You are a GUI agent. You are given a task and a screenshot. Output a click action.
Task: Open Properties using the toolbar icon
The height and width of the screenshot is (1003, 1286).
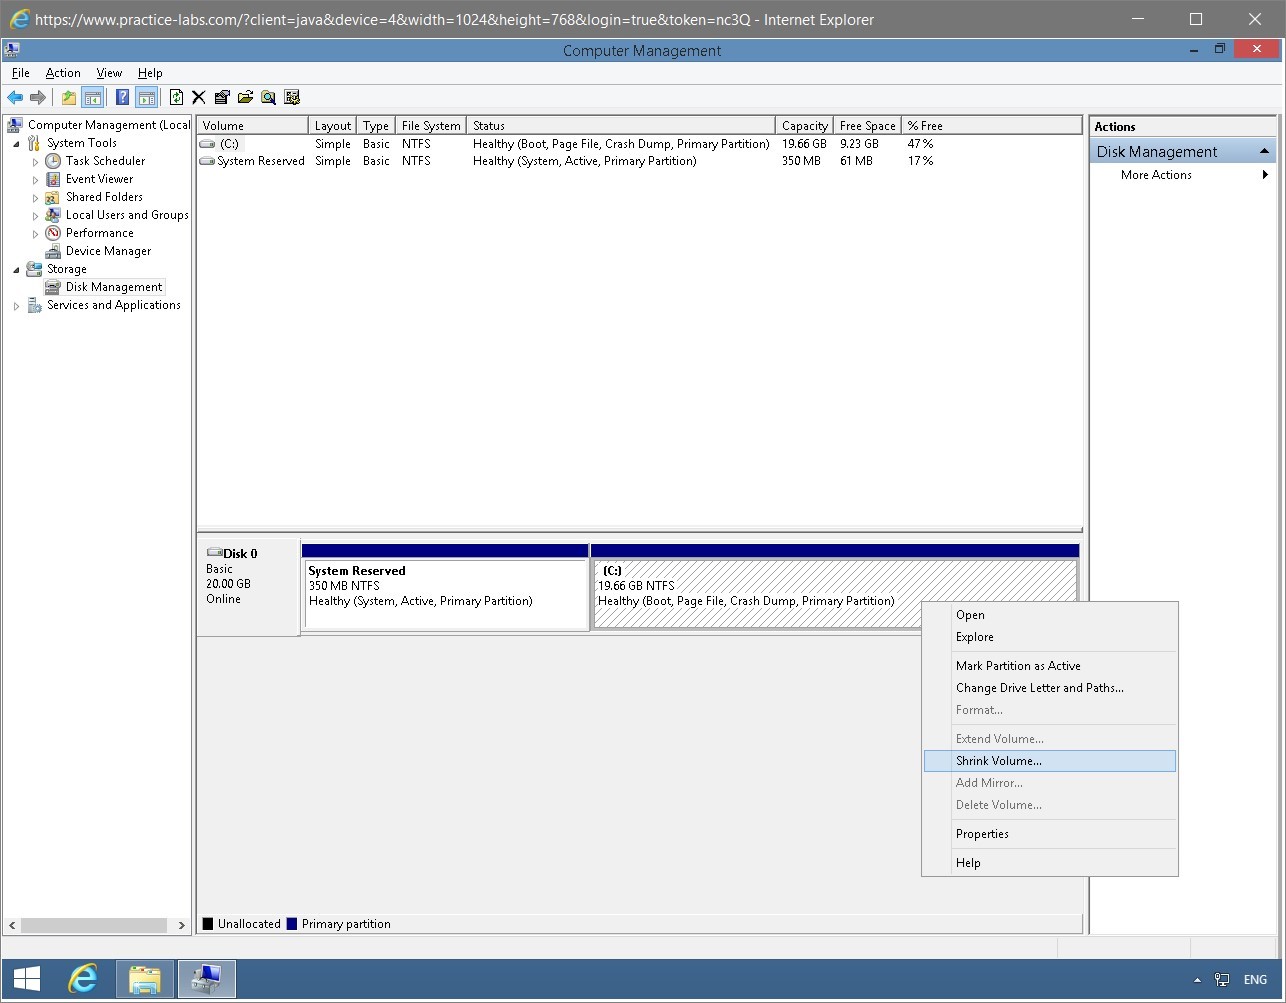point(220,97)
